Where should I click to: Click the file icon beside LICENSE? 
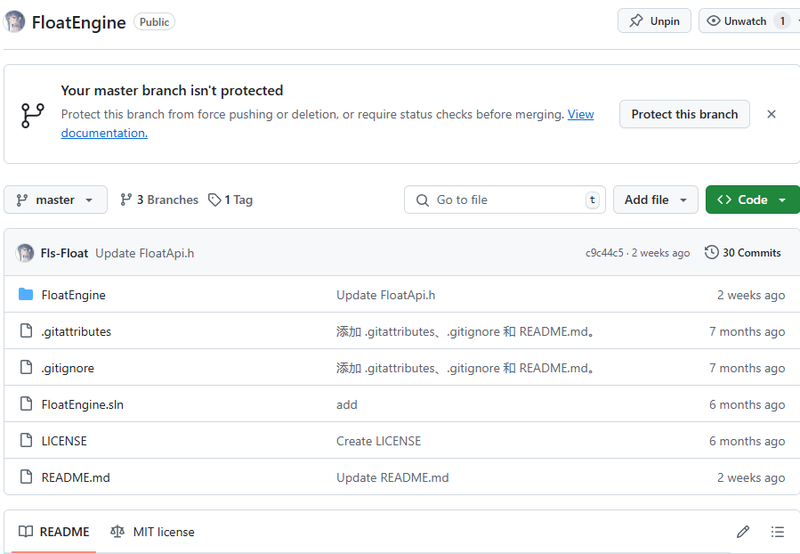coord(26,440)
